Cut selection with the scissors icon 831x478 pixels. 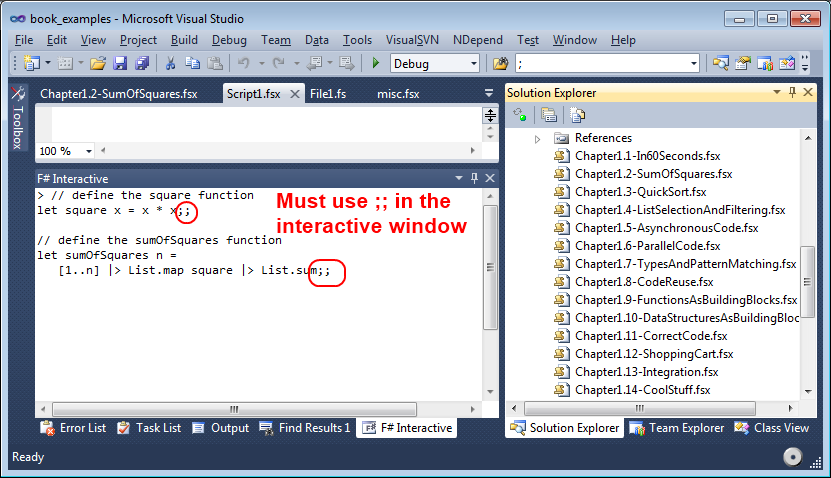(x=170, y=64)
